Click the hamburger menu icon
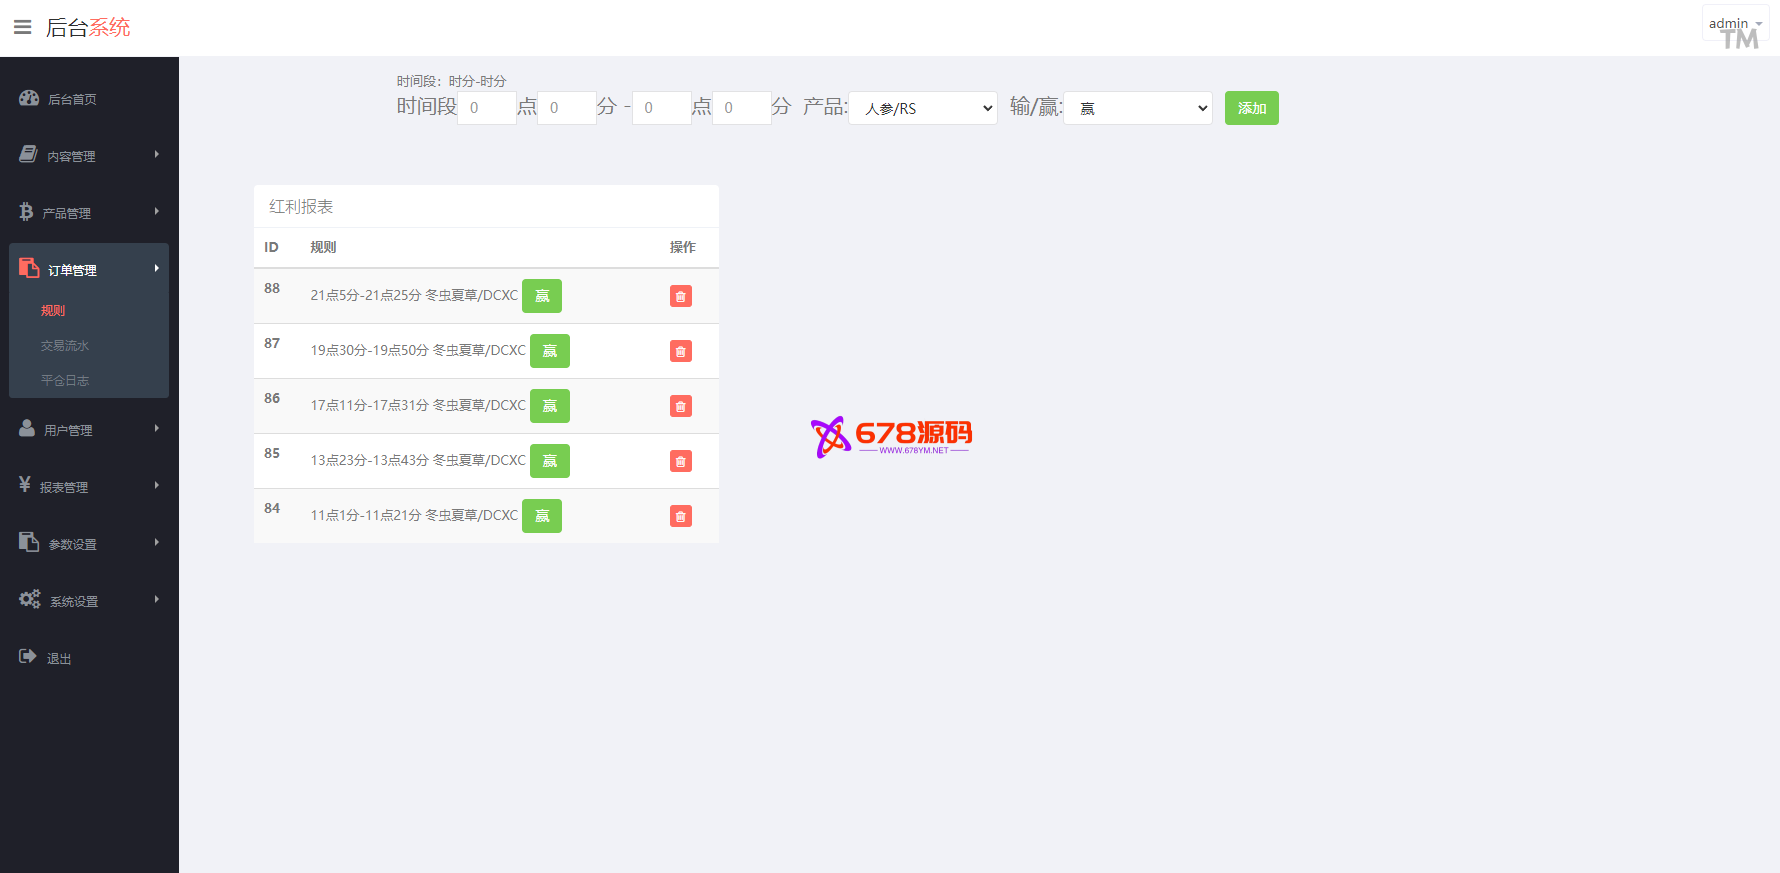Viewport: 1780px width, 873px height. [22, 27]
